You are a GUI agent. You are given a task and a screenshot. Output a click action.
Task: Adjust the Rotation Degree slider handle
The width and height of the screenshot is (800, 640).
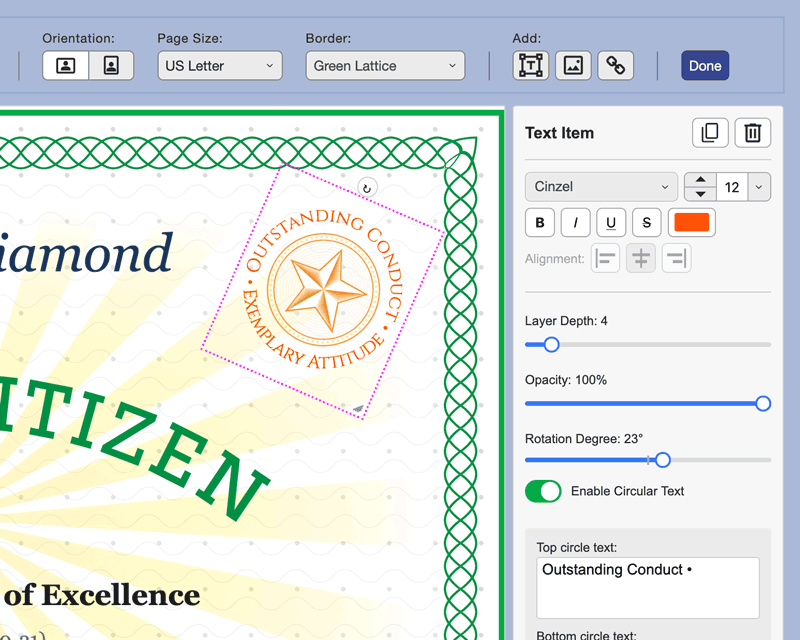pyautogui.click(x=662, y=460)
